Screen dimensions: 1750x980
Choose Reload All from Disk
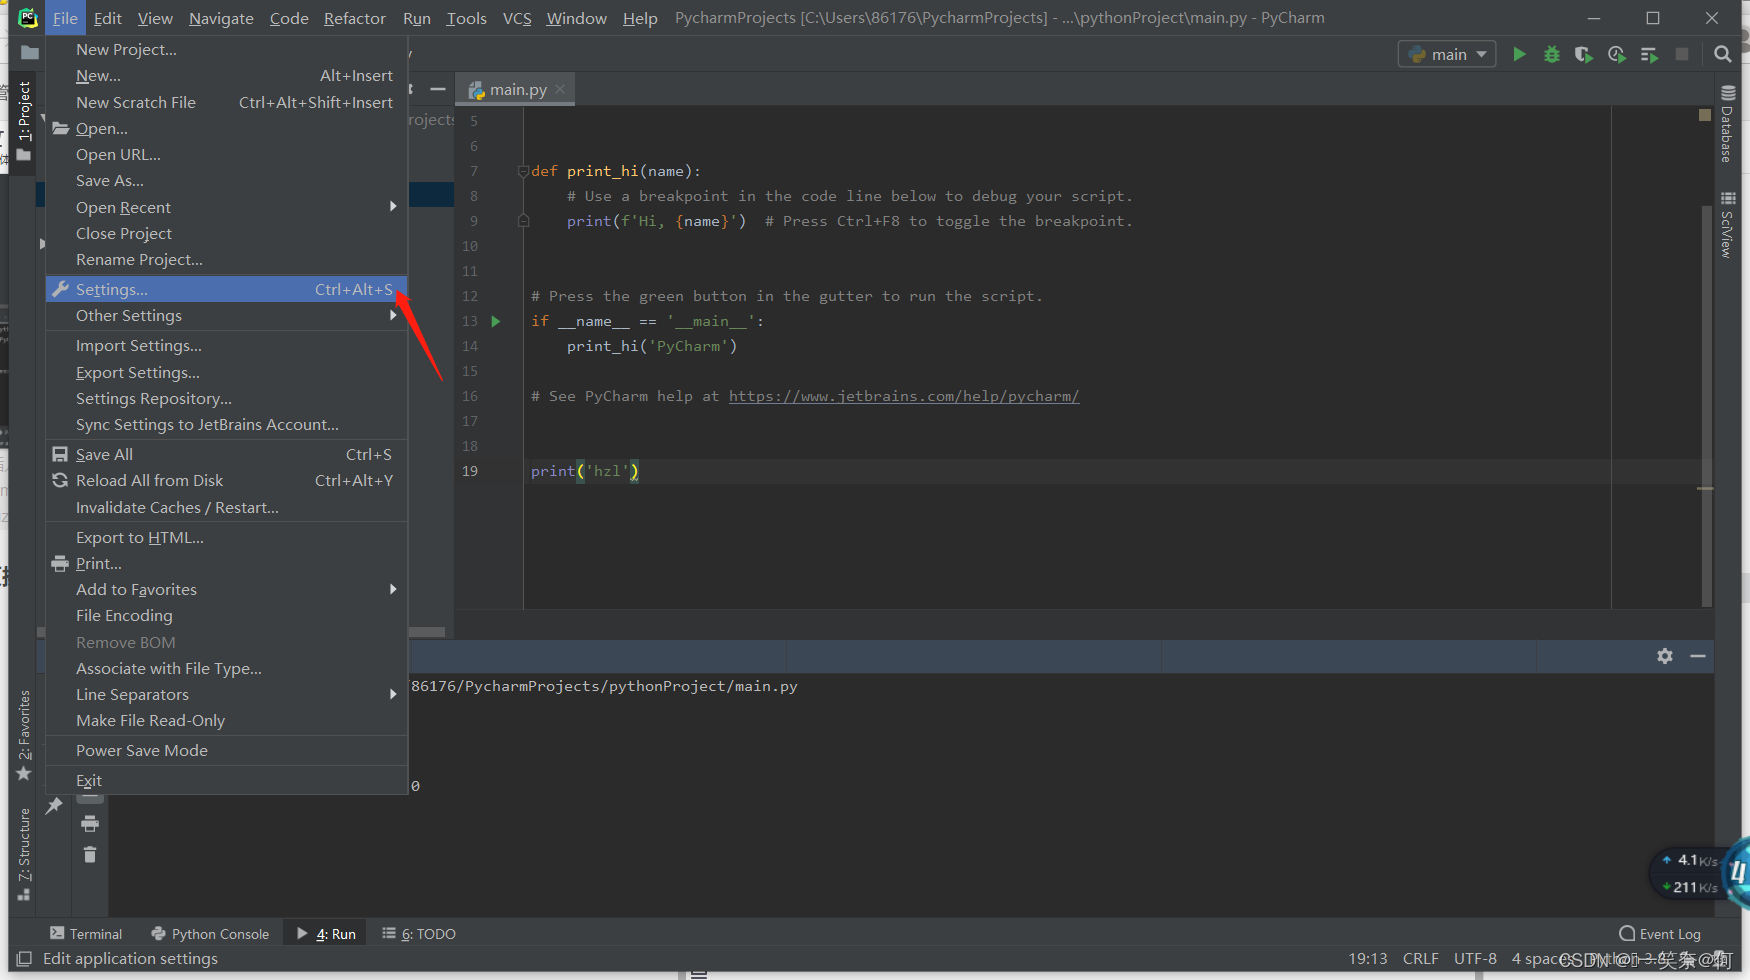pos(227,480)
